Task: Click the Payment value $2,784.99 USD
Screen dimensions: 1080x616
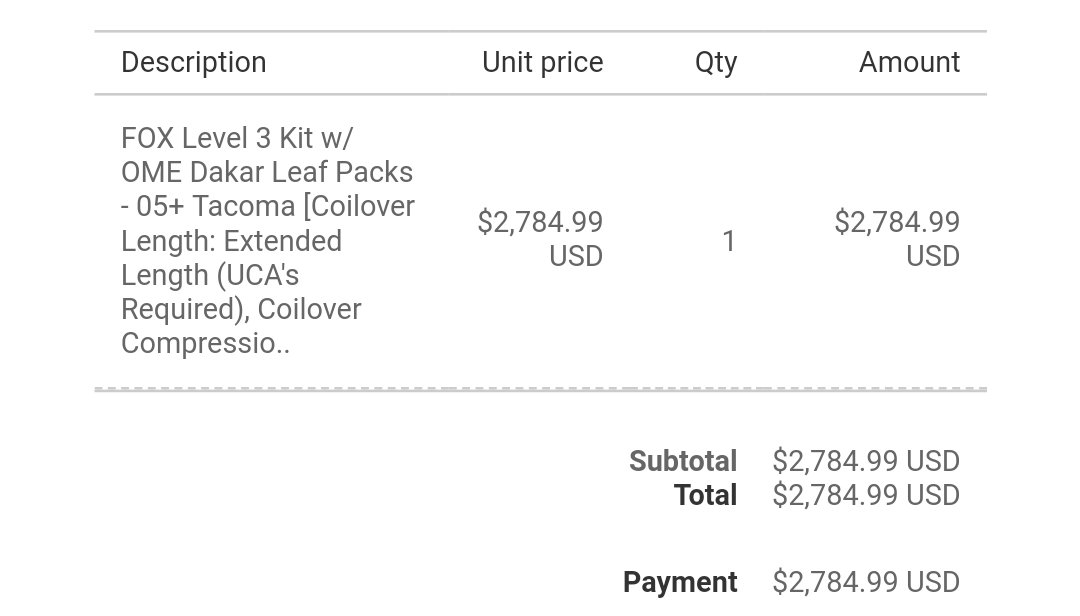Action: [866, 582]
